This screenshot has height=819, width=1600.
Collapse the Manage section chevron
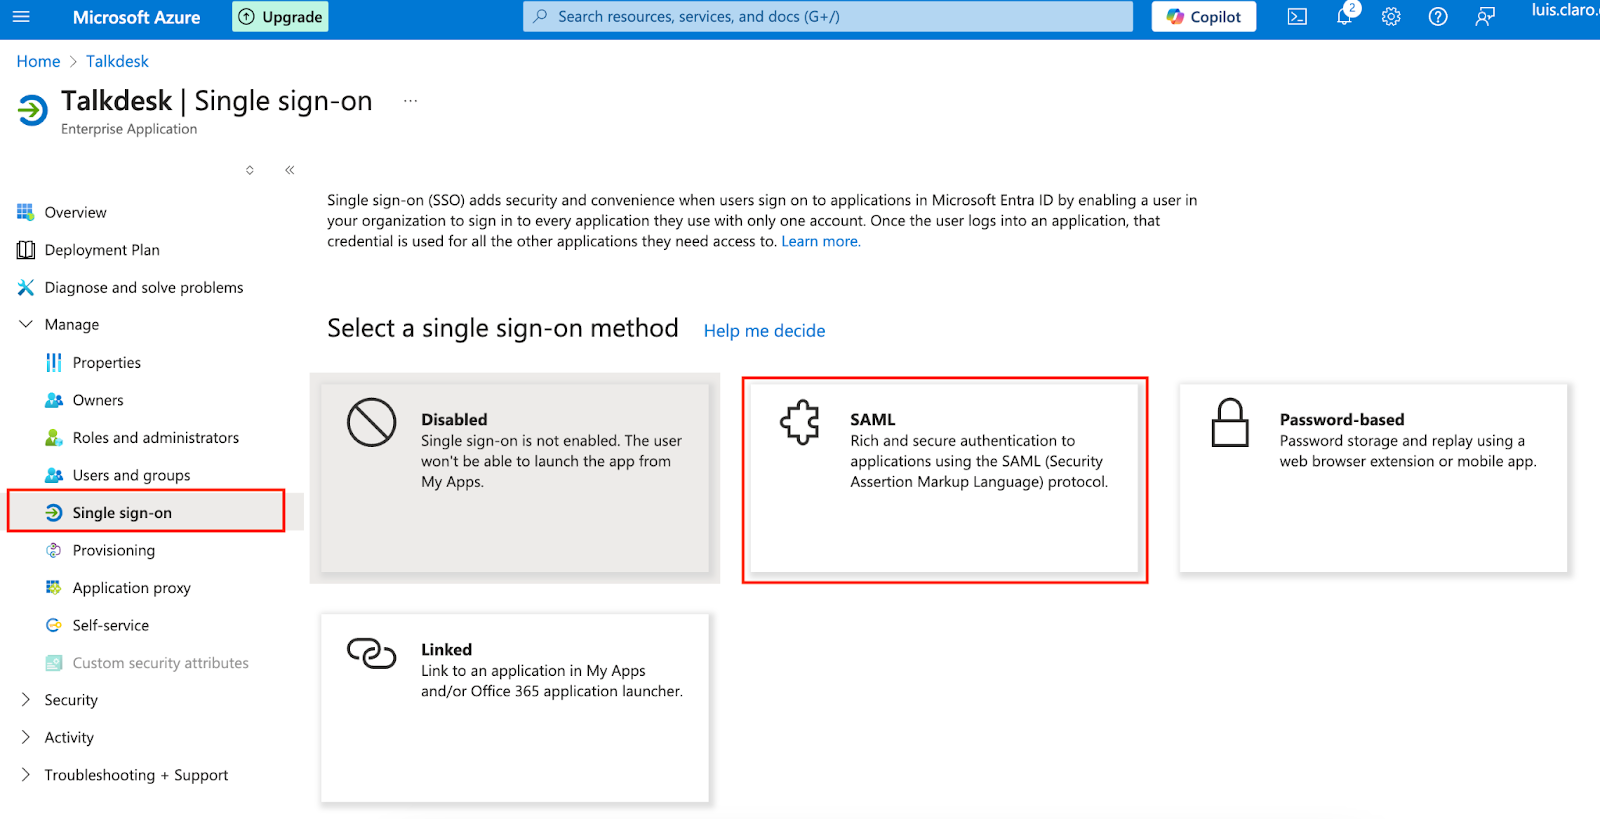[25, 324]
